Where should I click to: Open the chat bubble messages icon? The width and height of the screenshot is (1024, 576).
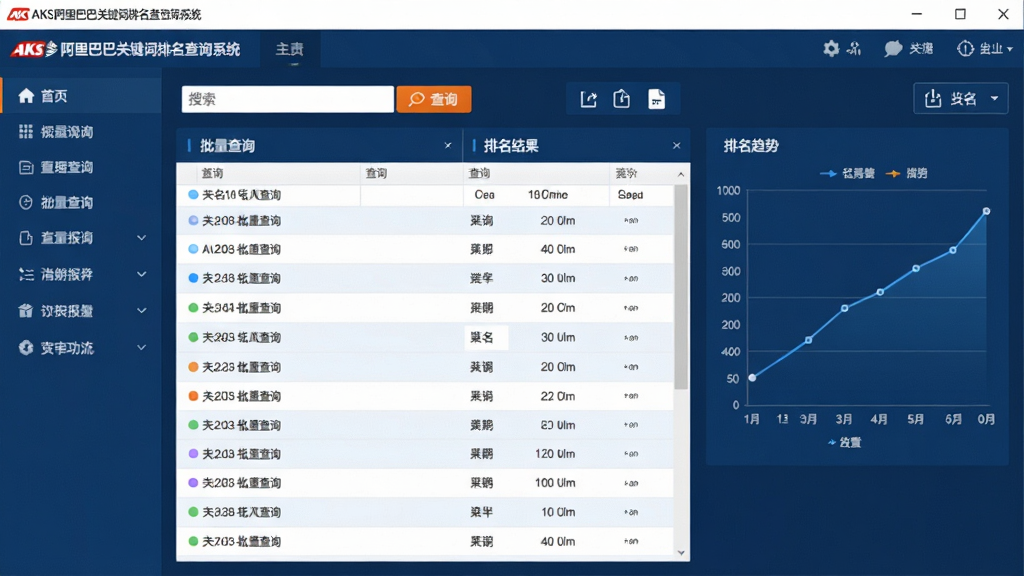tap(893, 48)
